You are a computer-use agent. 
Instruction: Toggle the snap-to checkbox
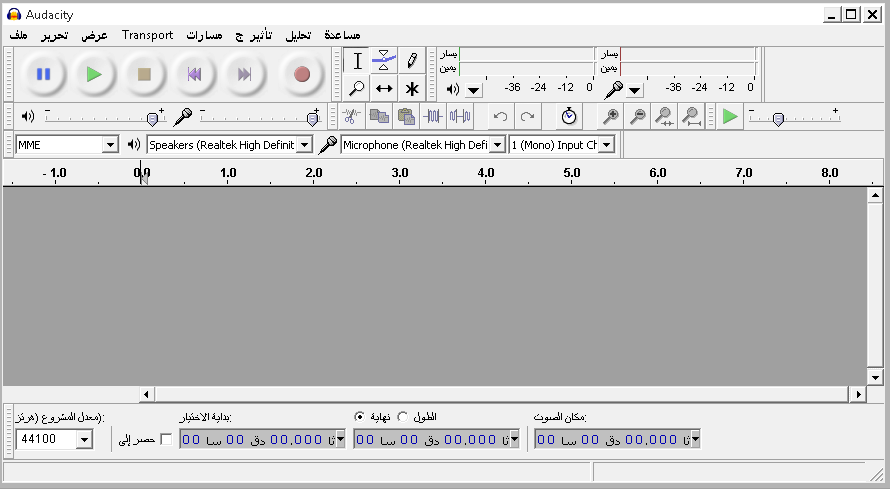[166, 440]
